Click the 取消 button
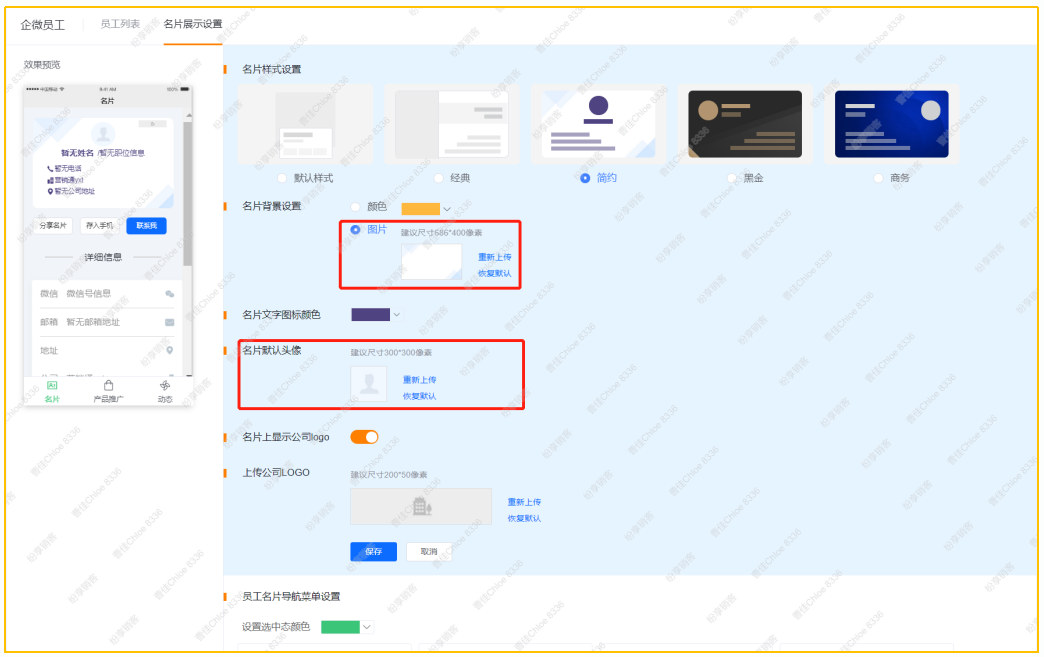The image size is (1044, 657). tap(429, 552)
